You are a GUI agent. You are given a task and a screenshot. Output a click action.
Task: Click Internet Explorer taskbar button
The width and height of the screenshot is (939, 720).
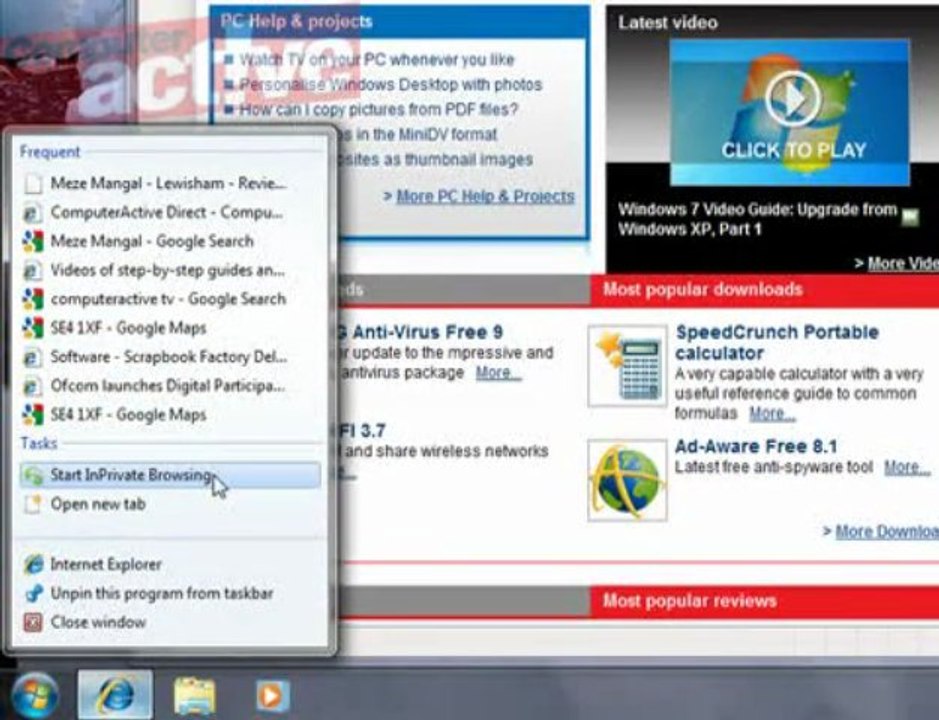115,695
